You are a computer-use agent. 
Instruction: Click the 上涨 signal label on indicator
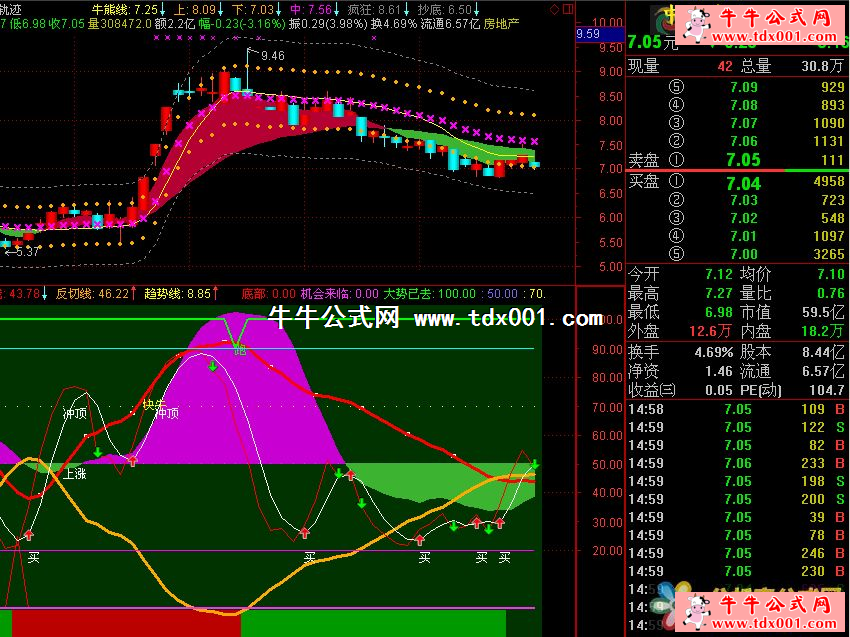point(74,474)
